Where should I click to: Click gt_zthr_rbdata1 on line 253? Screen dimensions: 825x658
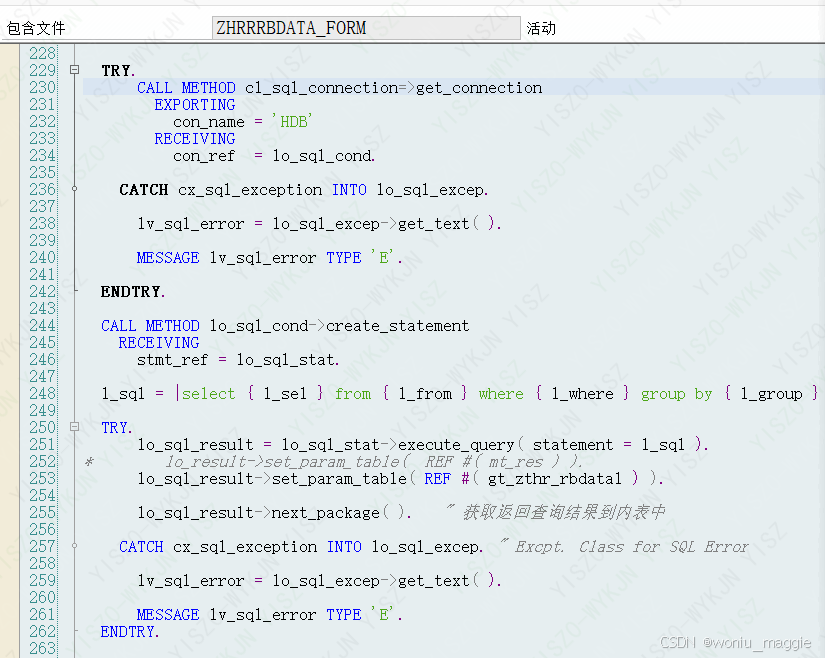coord(555,479)
